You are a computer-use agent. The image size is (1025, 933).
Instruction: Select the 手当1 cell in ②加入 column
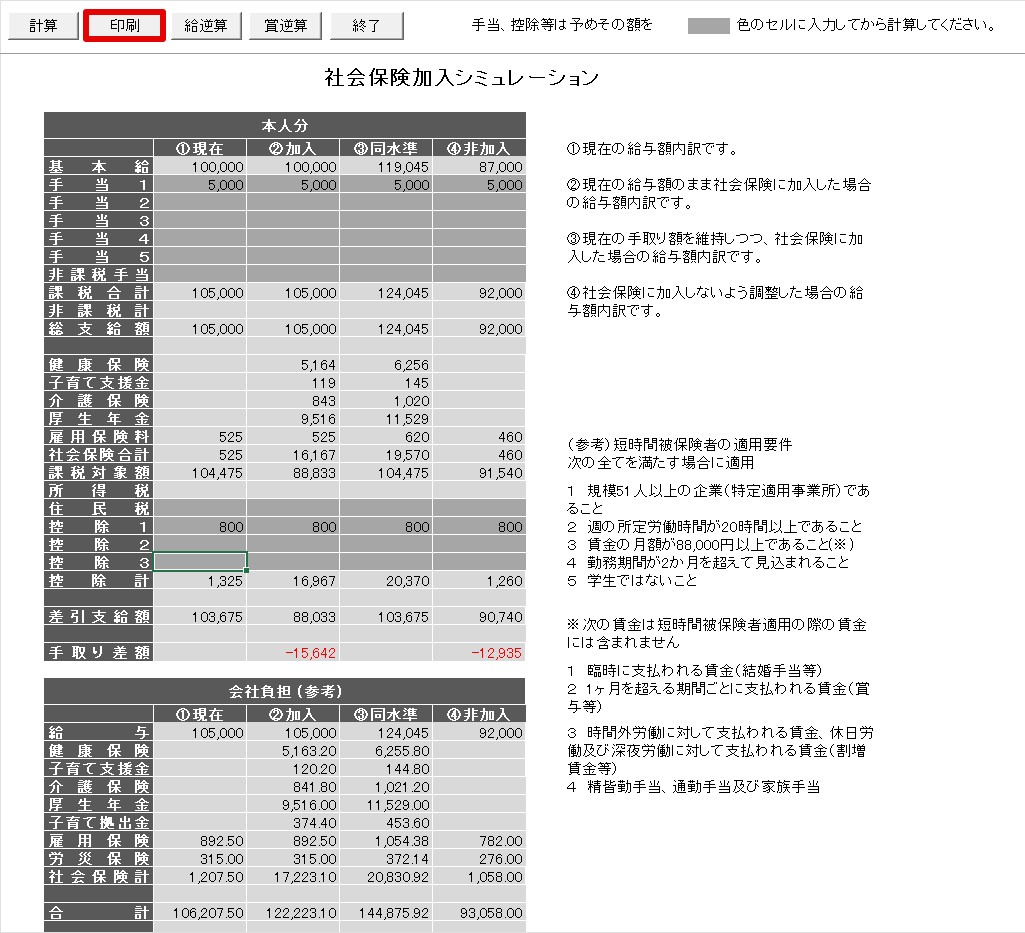tap(293, 185)
